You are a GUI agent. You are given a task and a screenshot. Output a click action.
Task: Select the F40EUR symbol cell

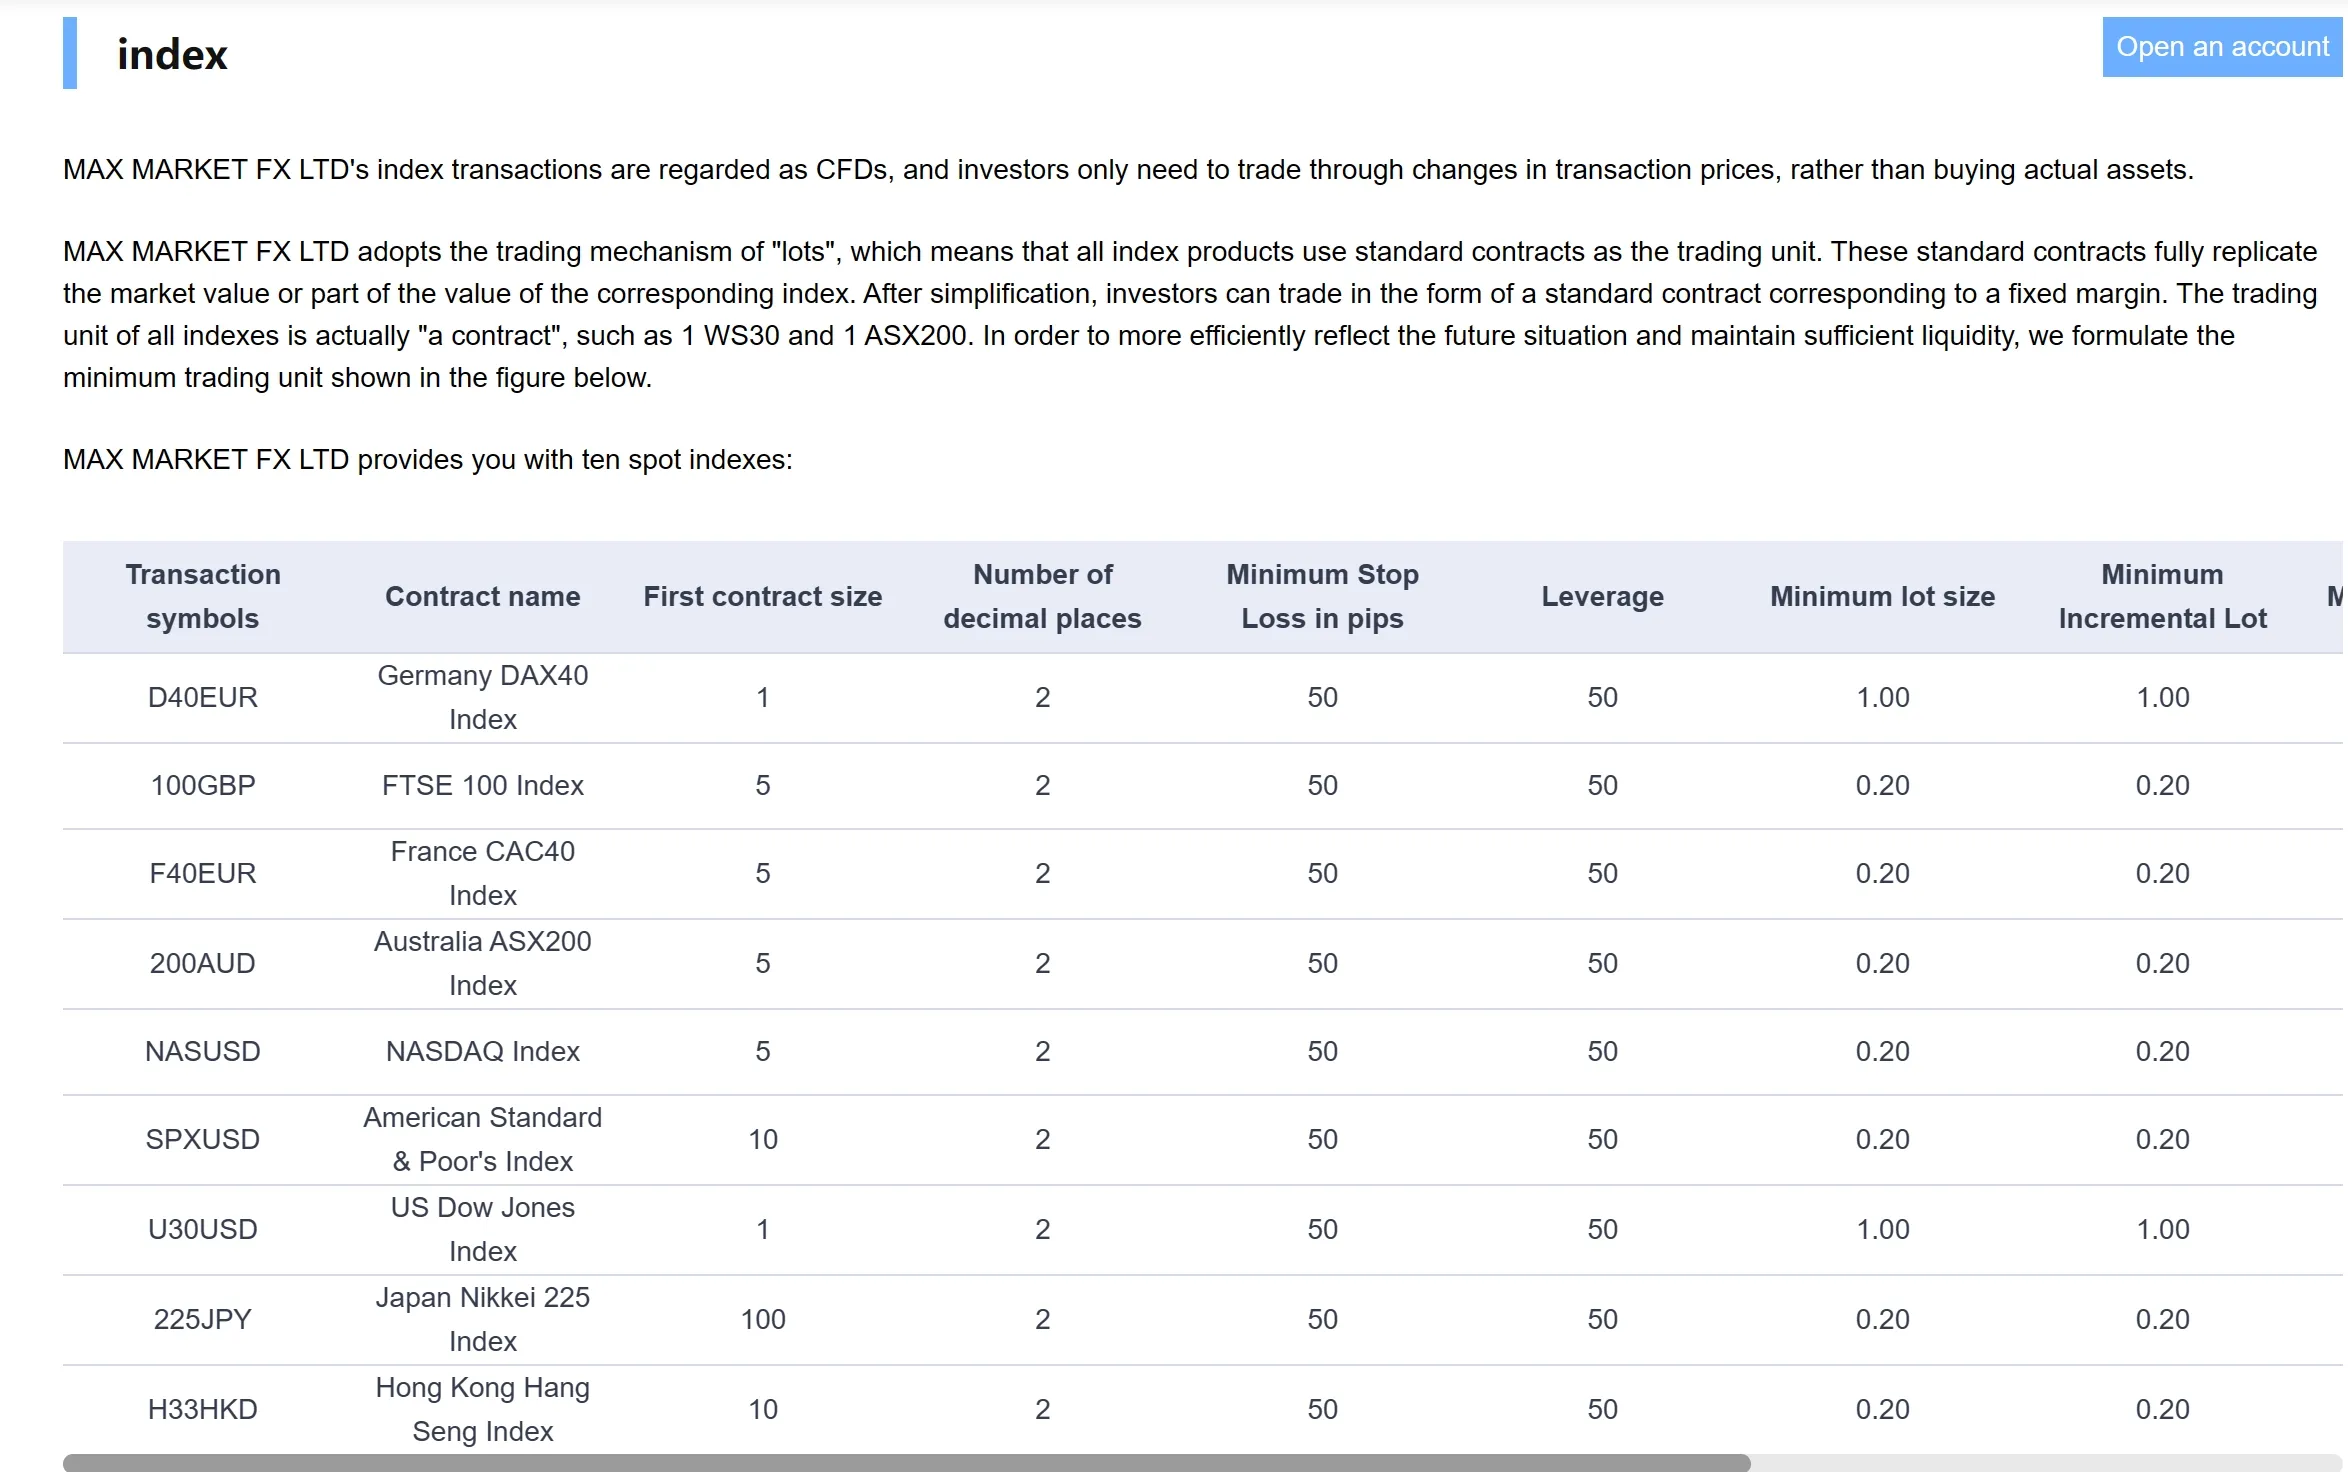(x=203, y=873)
